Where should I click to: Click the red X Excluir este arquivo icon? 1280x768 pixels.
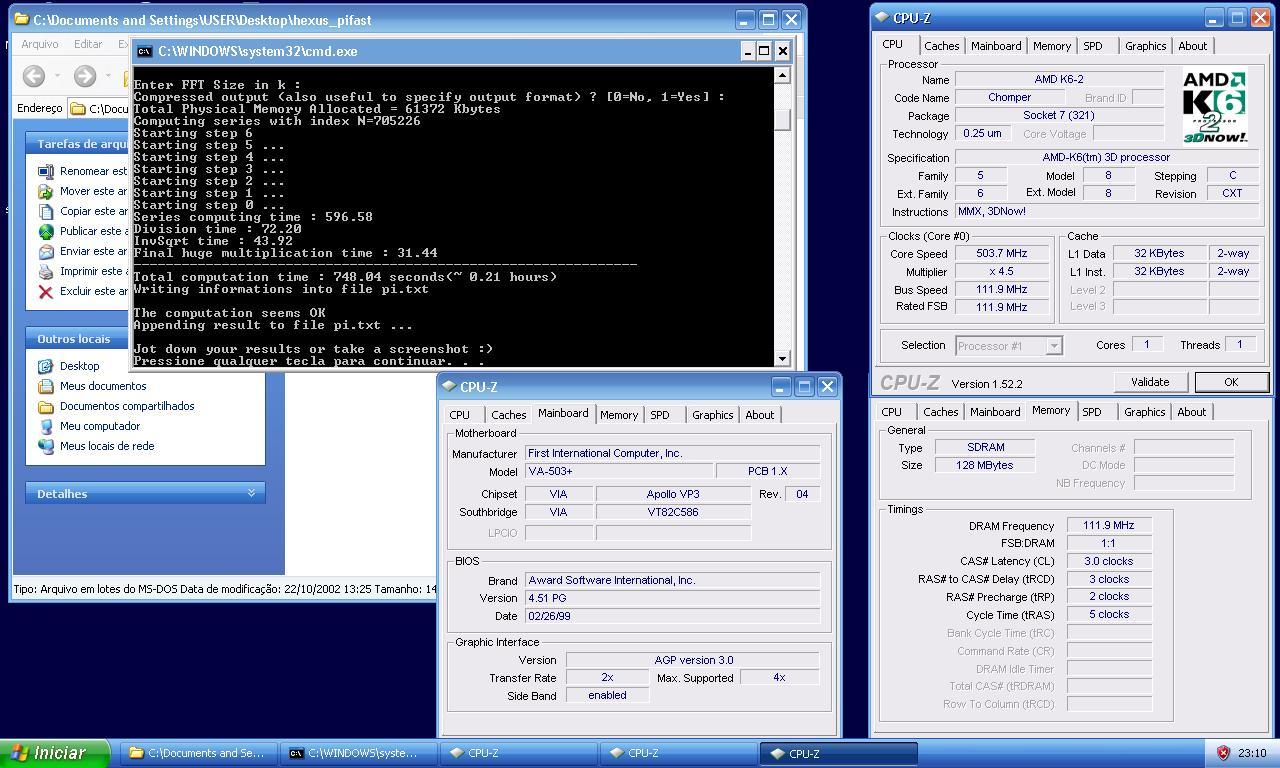45,291
